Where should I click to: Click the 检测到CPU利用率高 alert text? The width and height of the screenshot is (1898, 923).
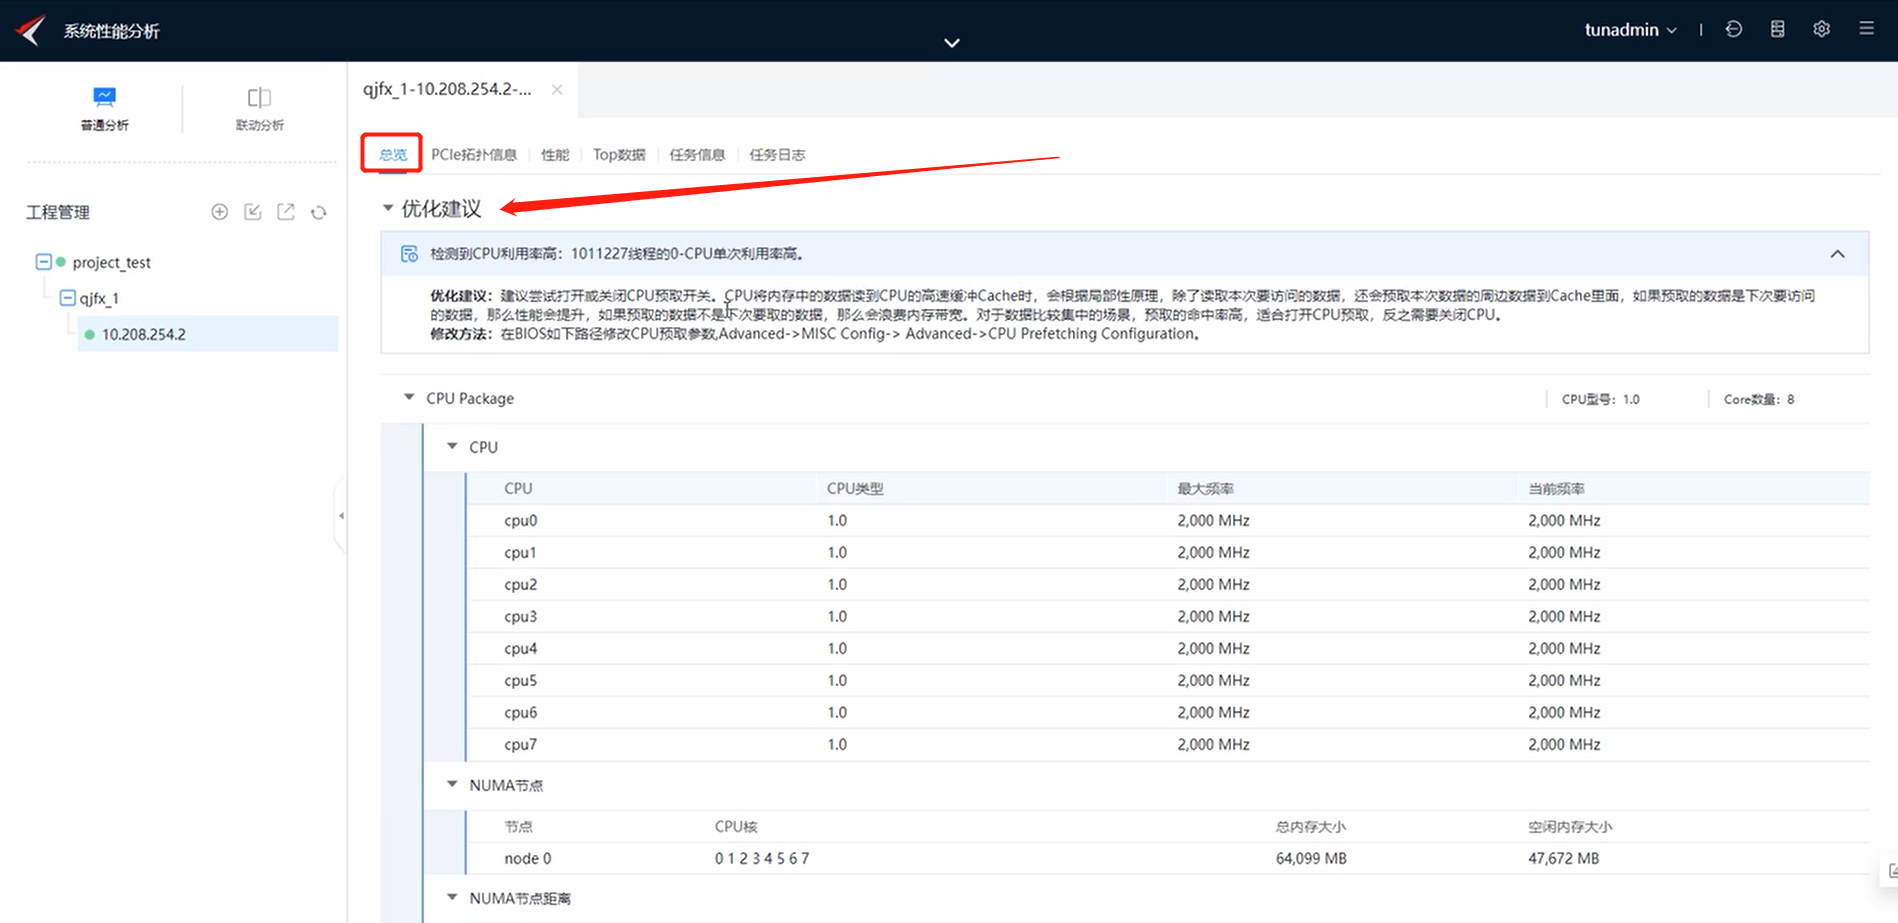[x=617, y=254]
